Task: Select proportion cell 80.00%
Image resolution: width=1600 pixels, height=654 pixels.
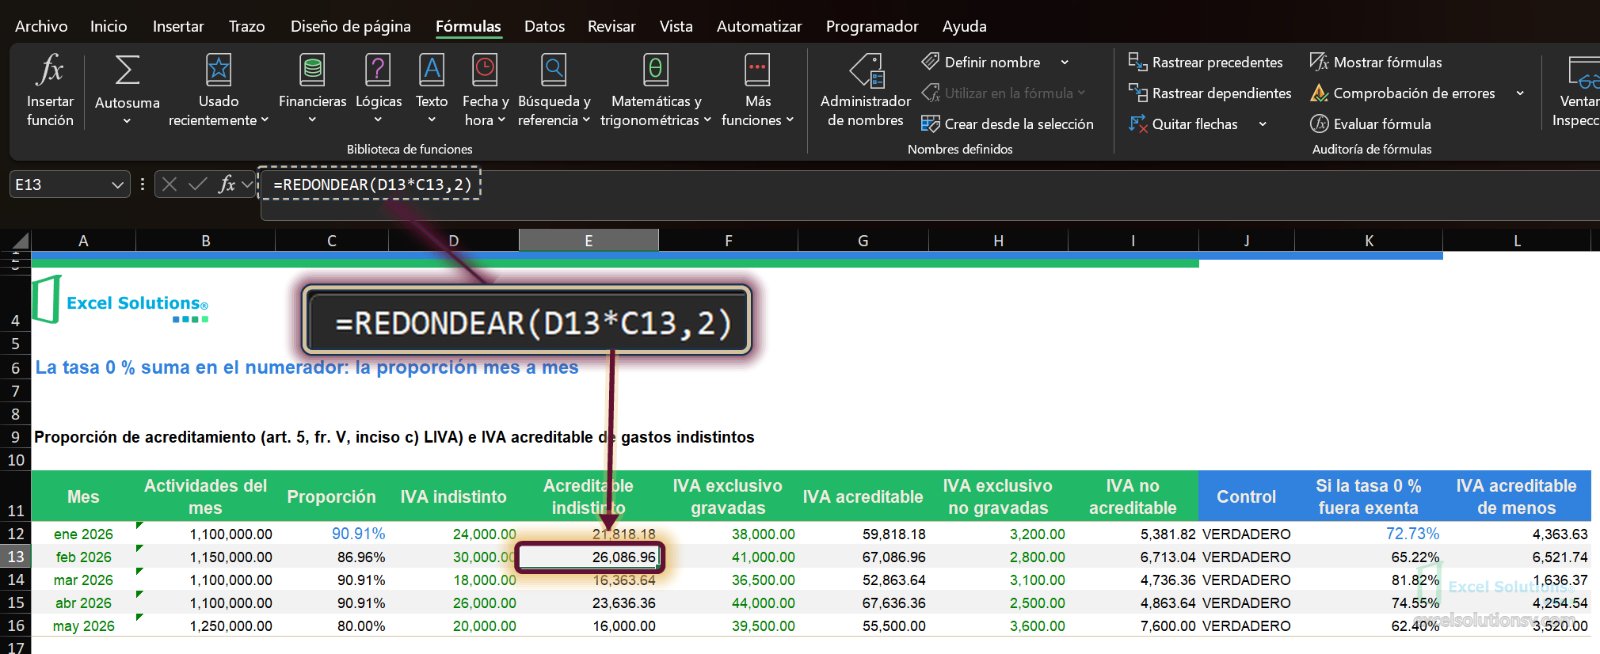Action: coord(331,626)
